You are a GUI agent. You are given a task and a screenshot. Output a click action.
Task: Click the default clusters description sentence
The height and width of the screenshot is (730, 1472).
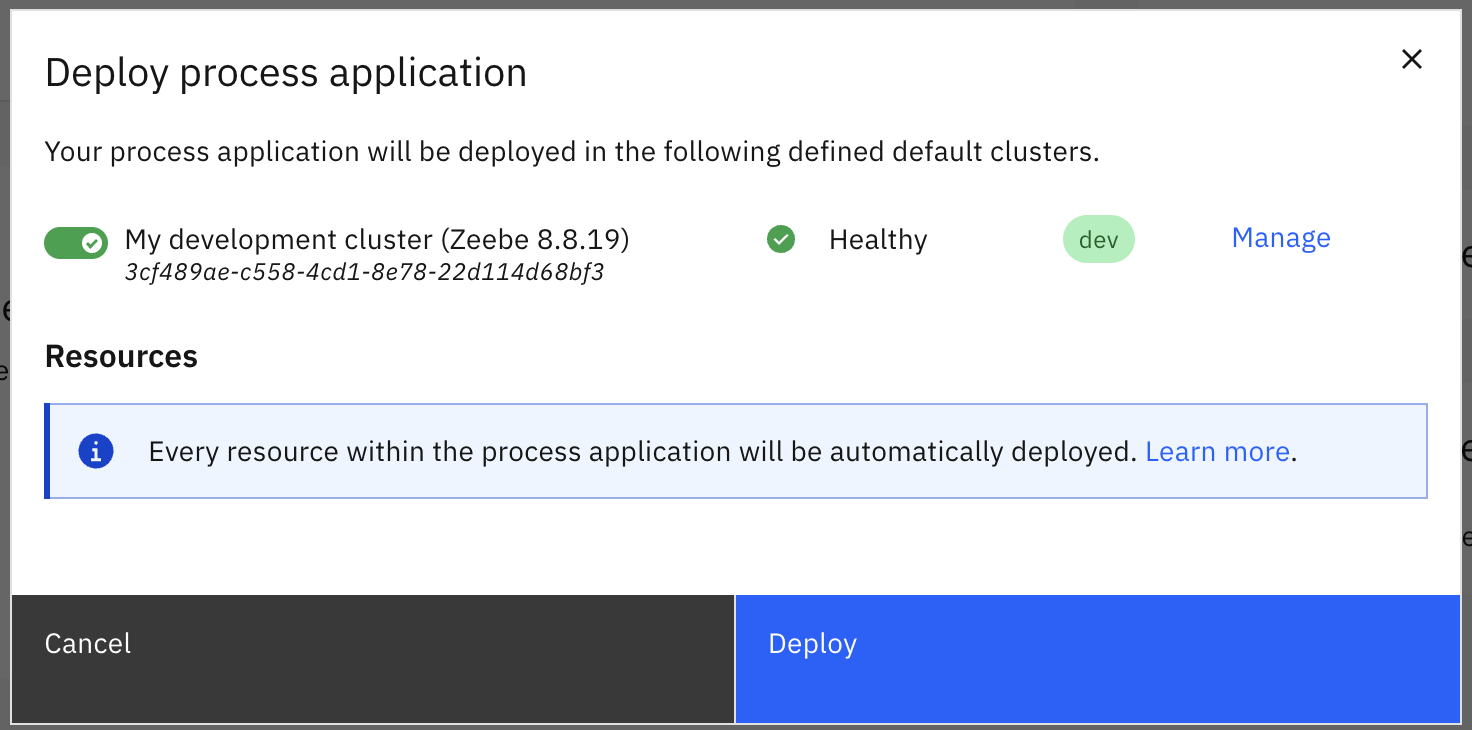tap(571, 152)
